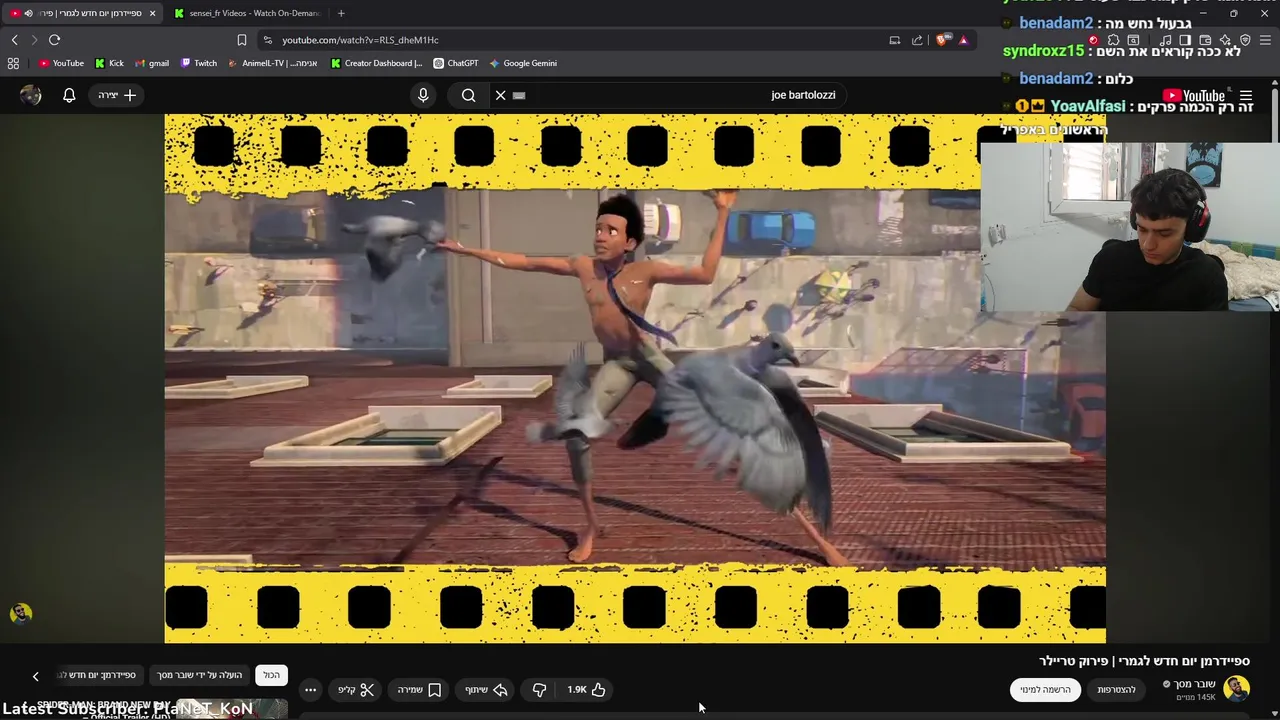Viewport: 1280px width, 720px height.
Task: Clear the search box text
Action: coord(500,95)
